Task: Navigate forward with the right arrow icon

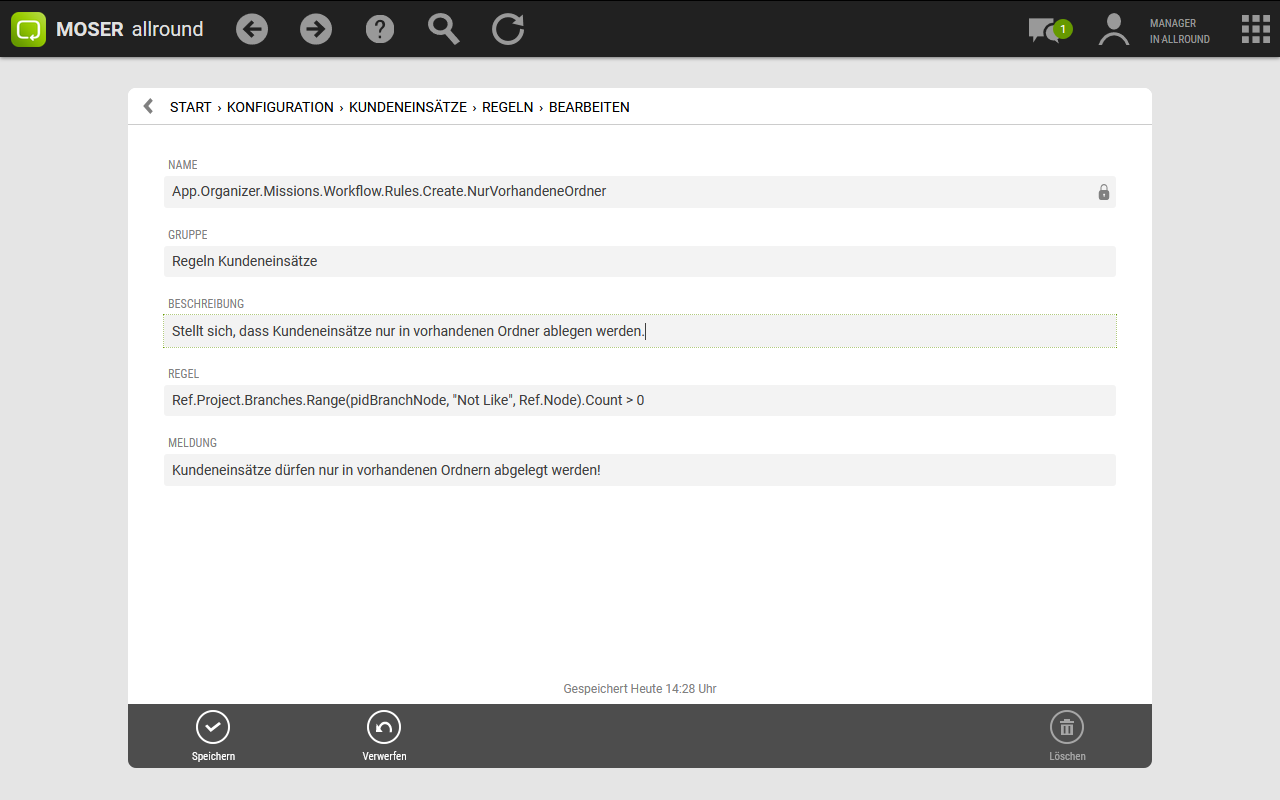Action: (316, 29)
